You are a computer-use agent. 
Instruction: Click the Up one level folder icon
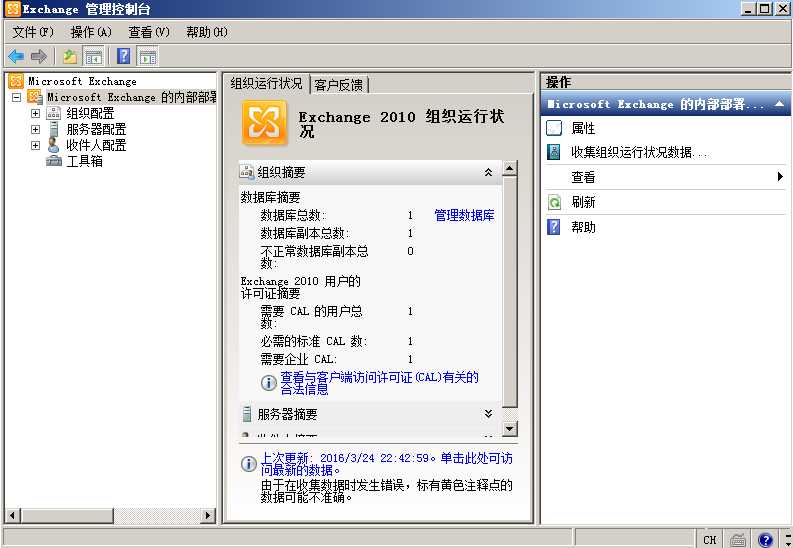70,56
